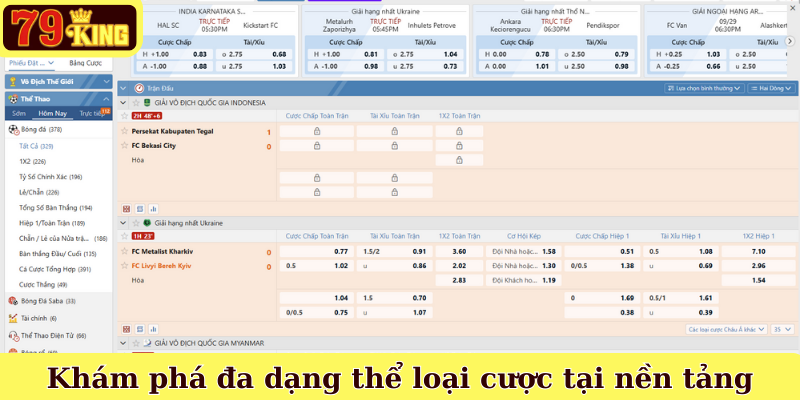Select Tỷ Số Chính Xác (196) market
Image resolution: width=800 pixels, height=400 pixels.
tap(51, 177)
